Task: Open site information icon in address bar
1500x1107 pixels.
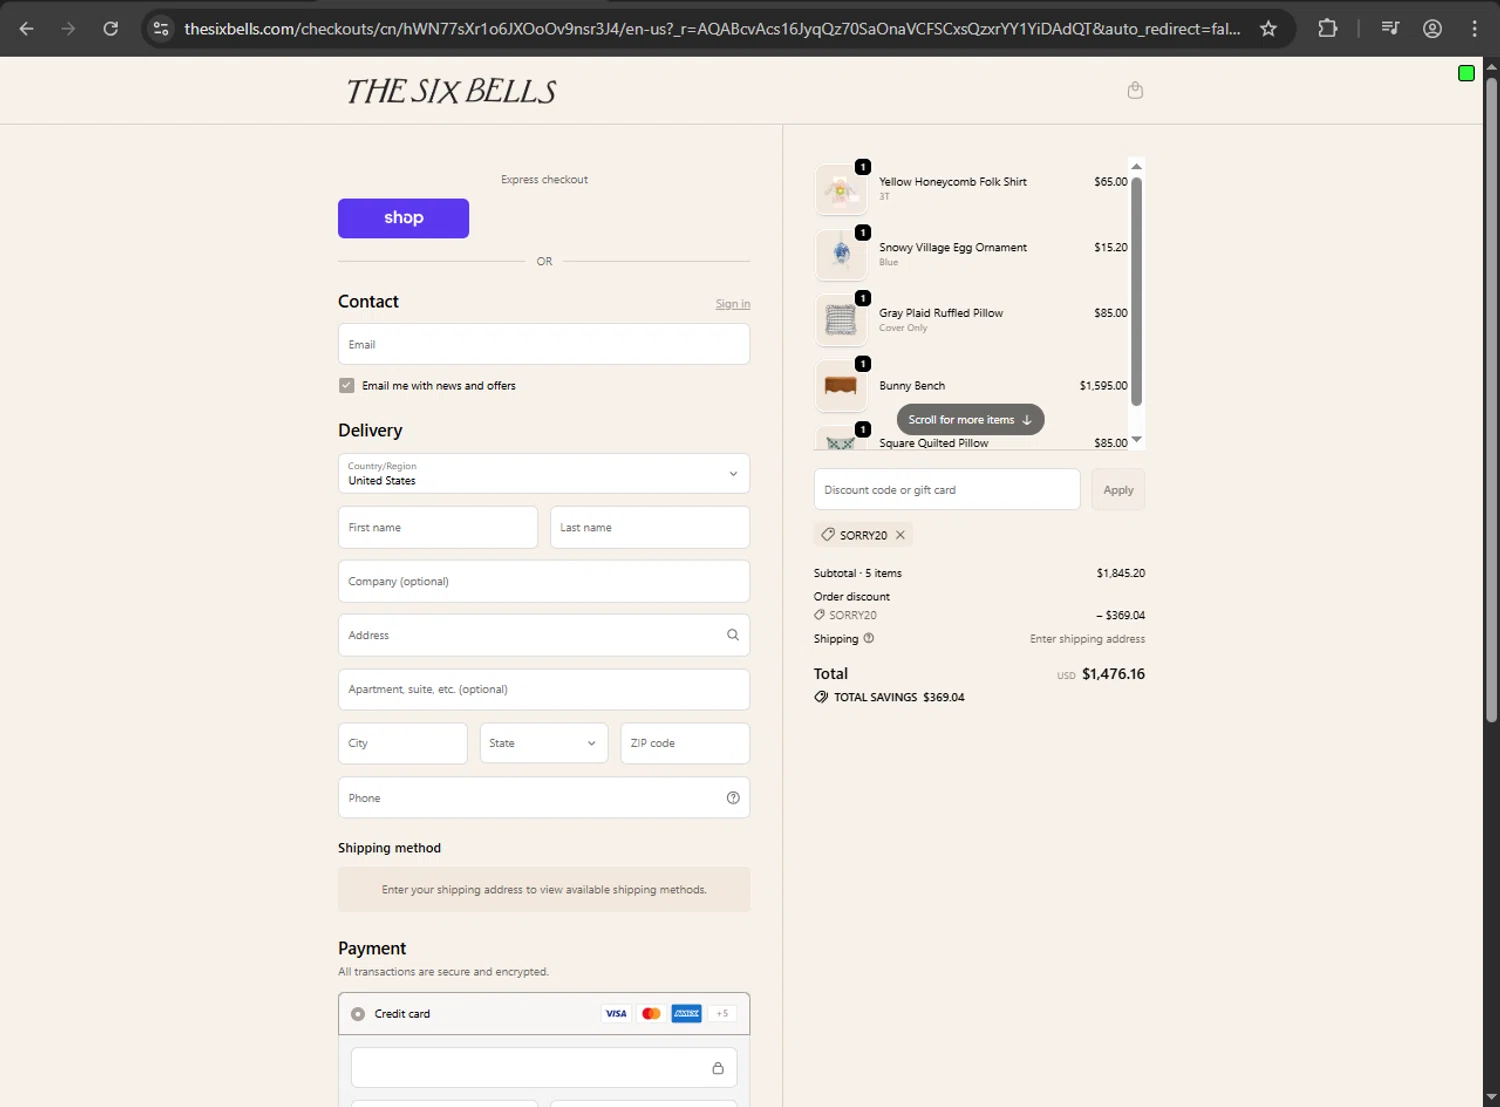Action: click(161, 29)
